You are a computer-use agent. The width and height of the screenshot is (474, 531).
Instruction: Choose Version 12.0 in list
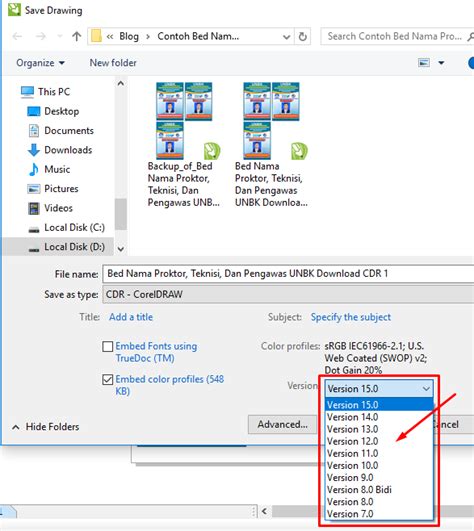point(379,442)
